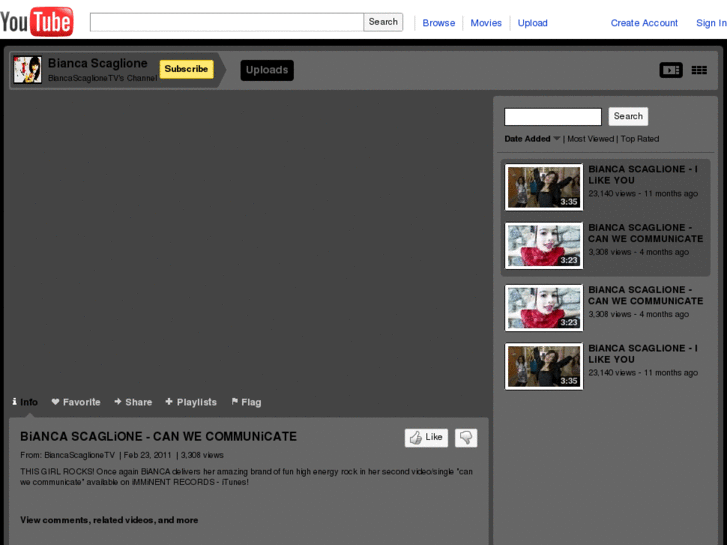Image resolution: width=727 pixels, height=545 pixels.
Task: Switch to grid view icon
Action: (x=699, y=70)
